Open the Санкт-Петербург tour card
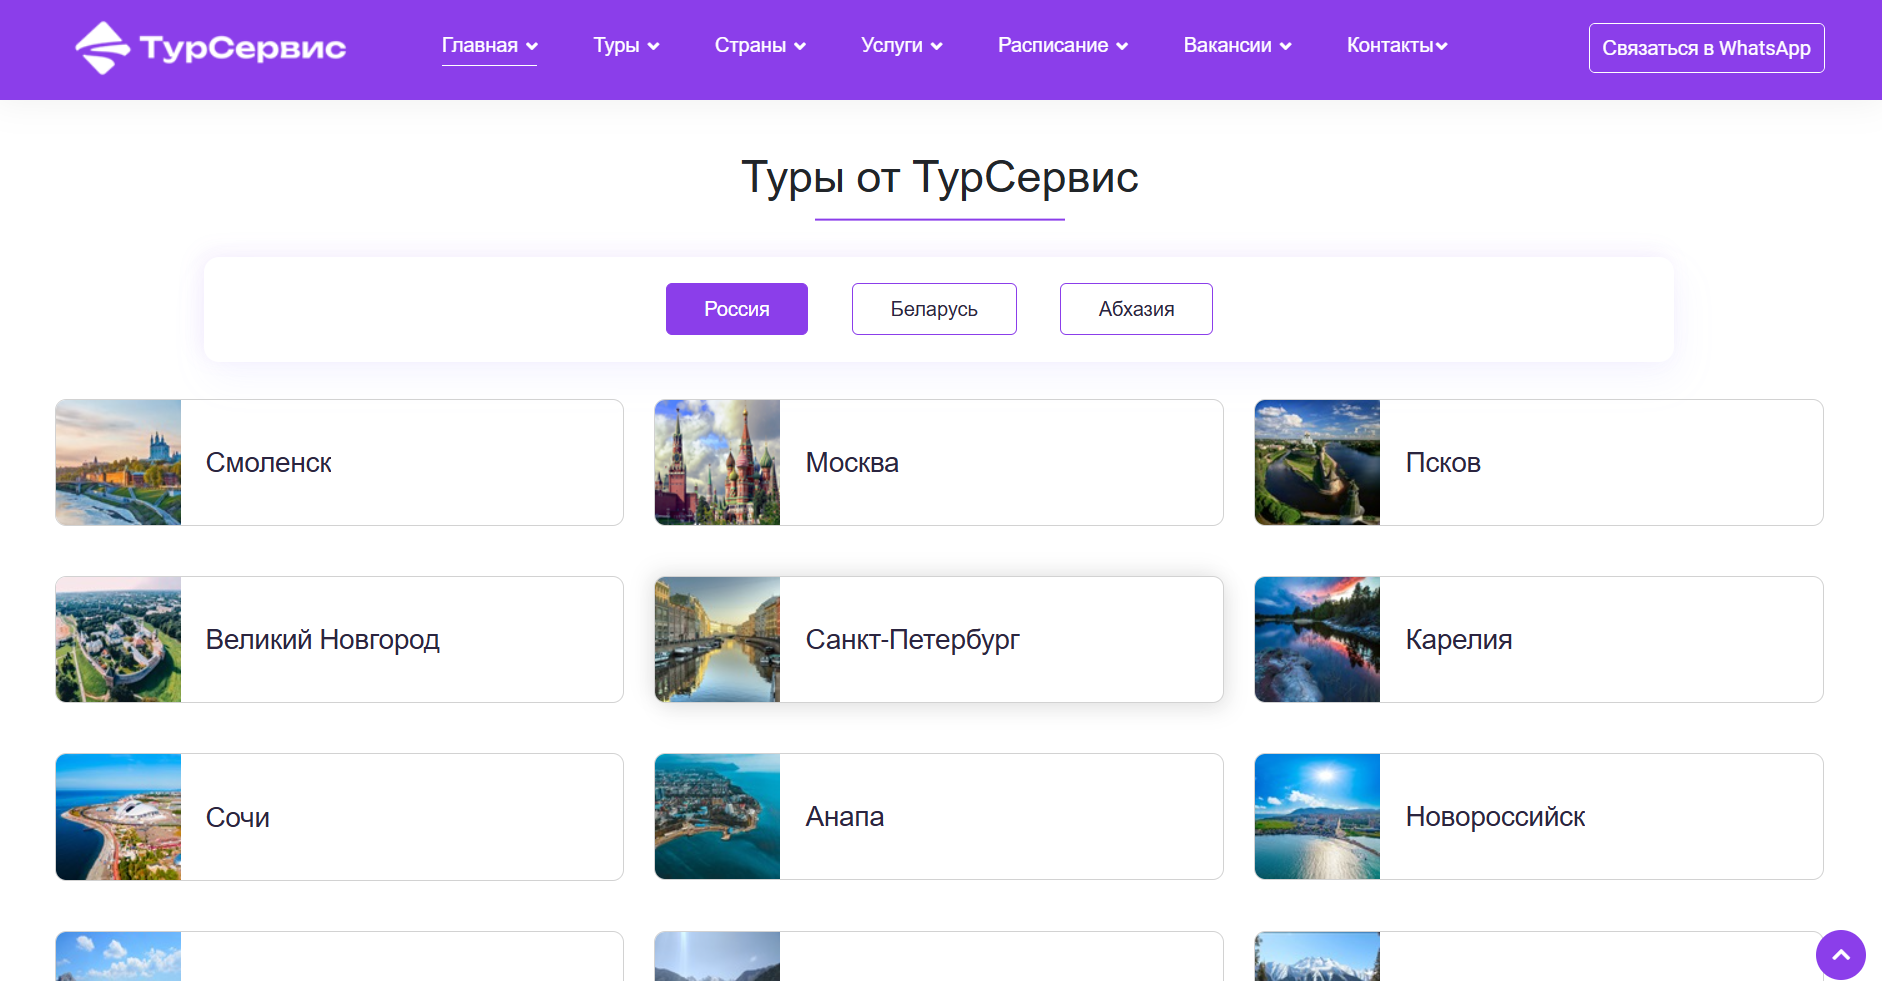Image resolution: width=1882 pixels, height=981 pixels. (939, 640)
